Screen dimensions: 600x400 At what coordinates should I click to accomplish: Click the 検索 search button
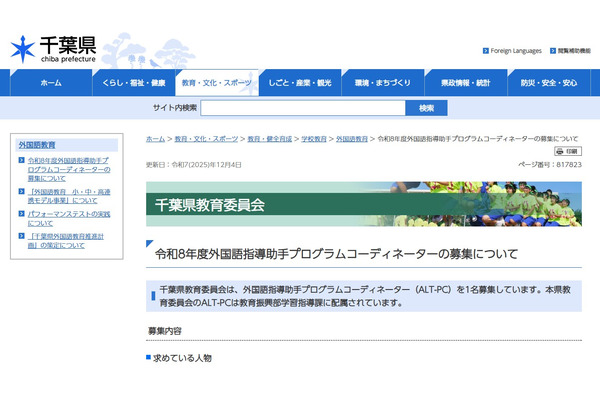[426, 108]
